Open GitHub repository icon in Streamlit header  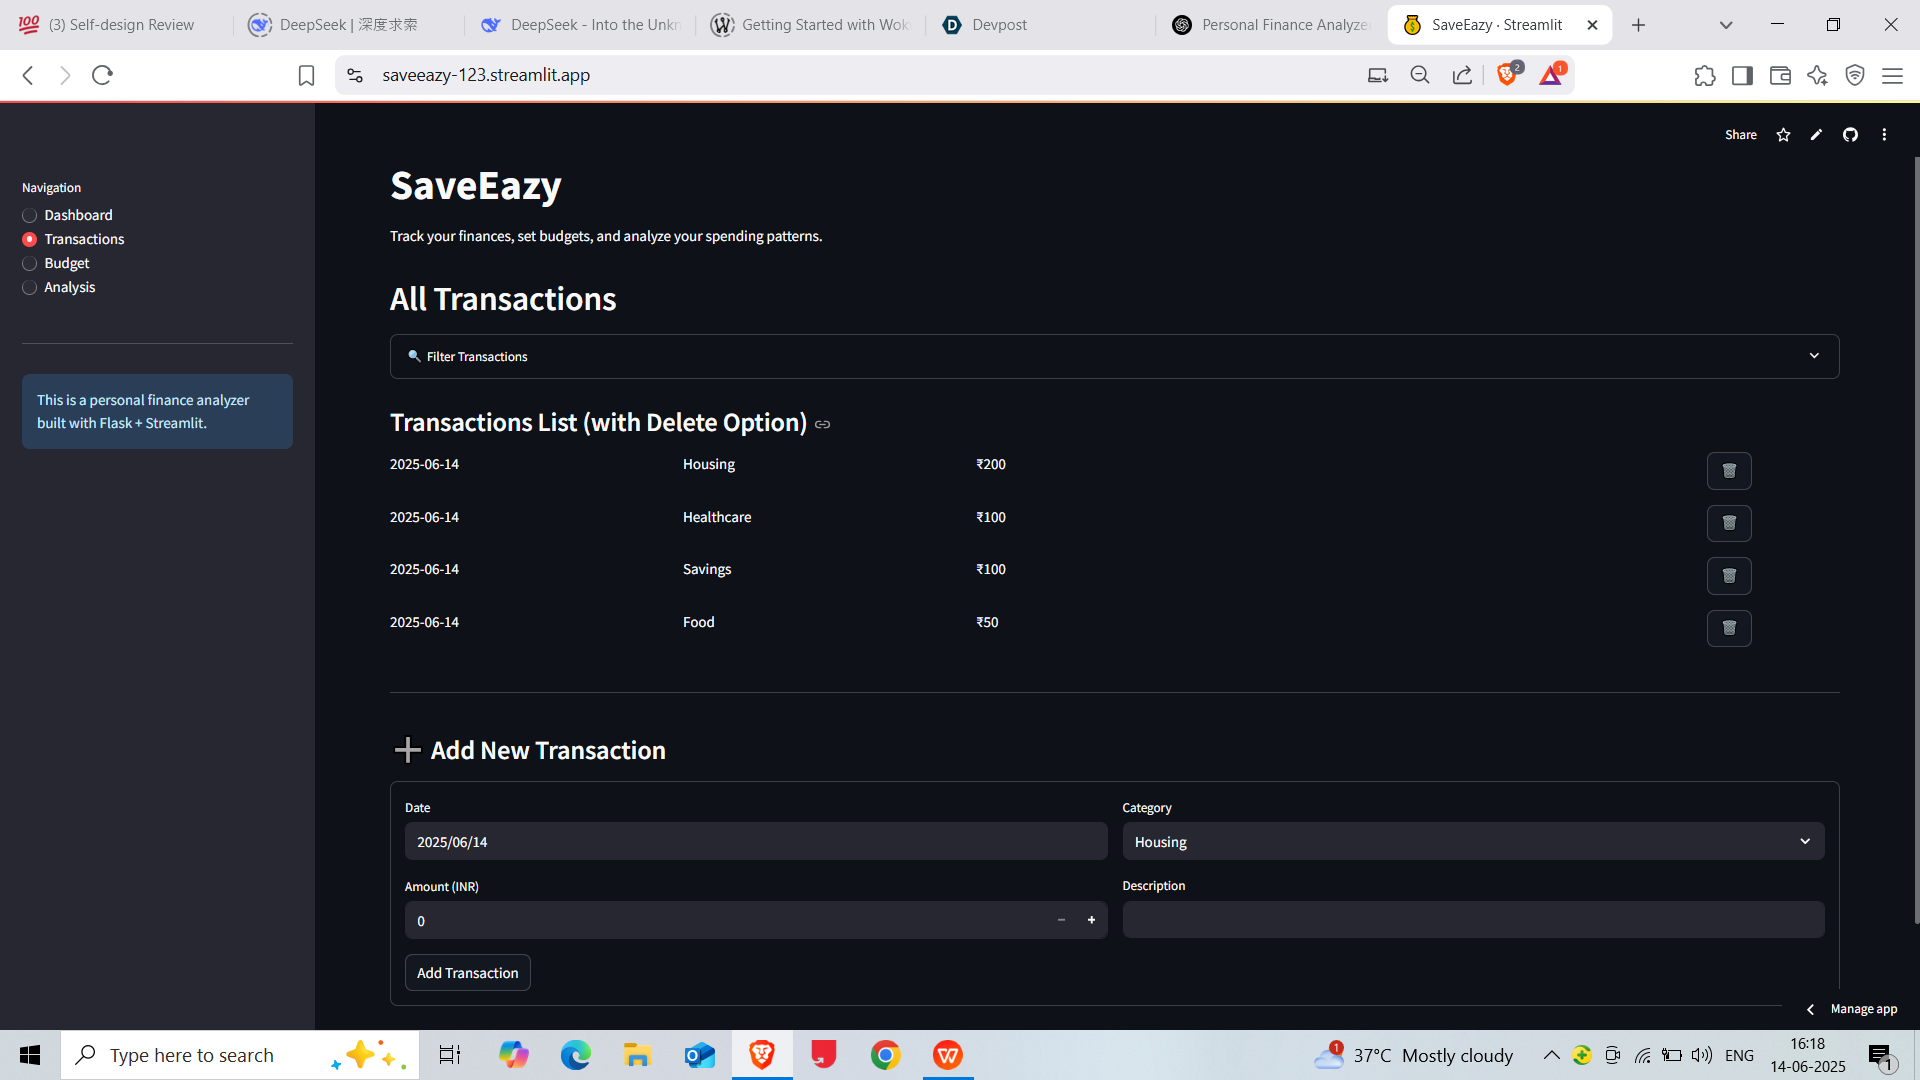pos(1850,135)
